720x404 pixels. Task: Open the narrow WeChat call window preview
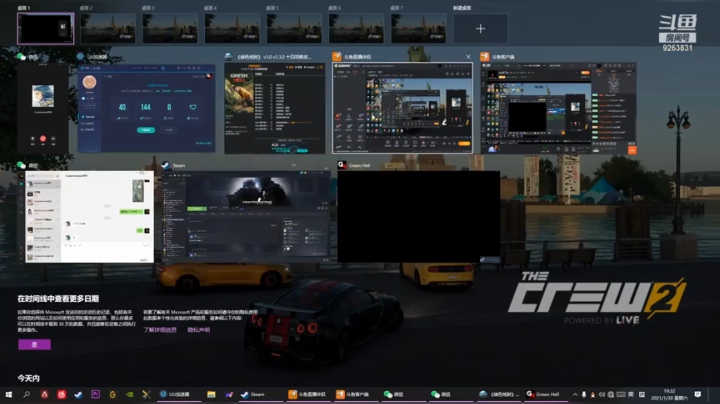(43, 108)
